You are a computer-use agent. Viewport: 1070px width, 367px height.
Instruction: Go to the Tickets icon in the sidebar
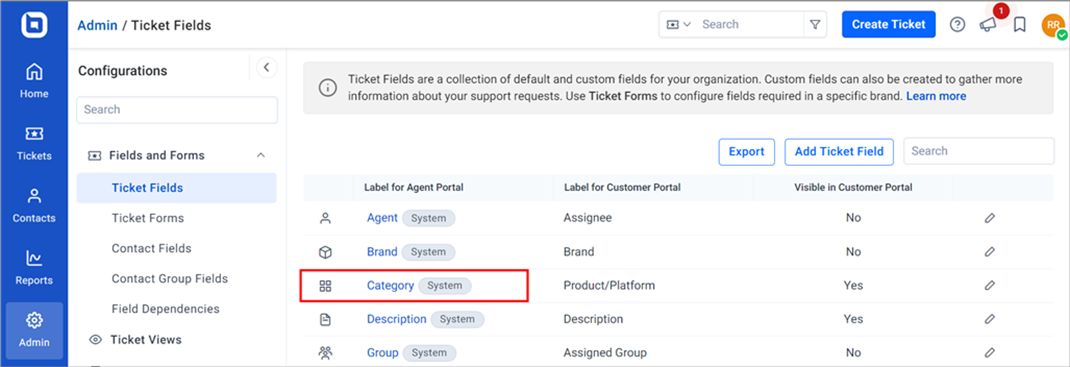tap(34, 144)
